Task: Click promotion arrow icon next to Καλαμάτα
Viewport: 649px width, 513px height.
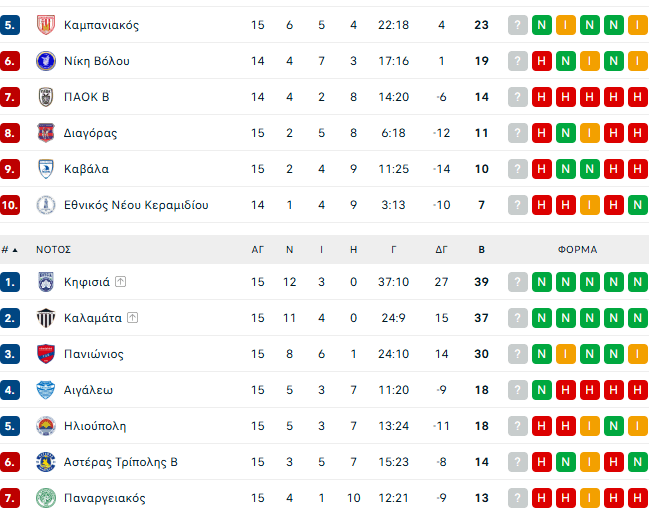Action: (133, 318)
